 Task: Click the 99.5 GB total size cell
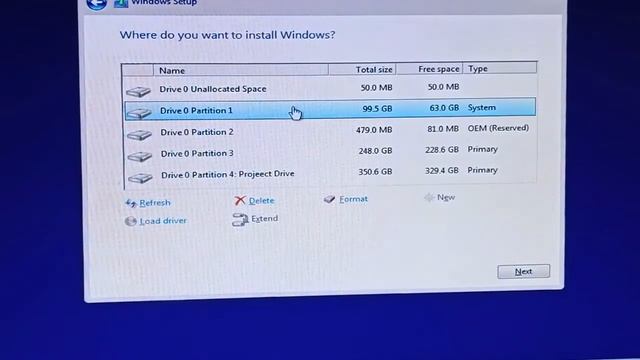point(377,109)
